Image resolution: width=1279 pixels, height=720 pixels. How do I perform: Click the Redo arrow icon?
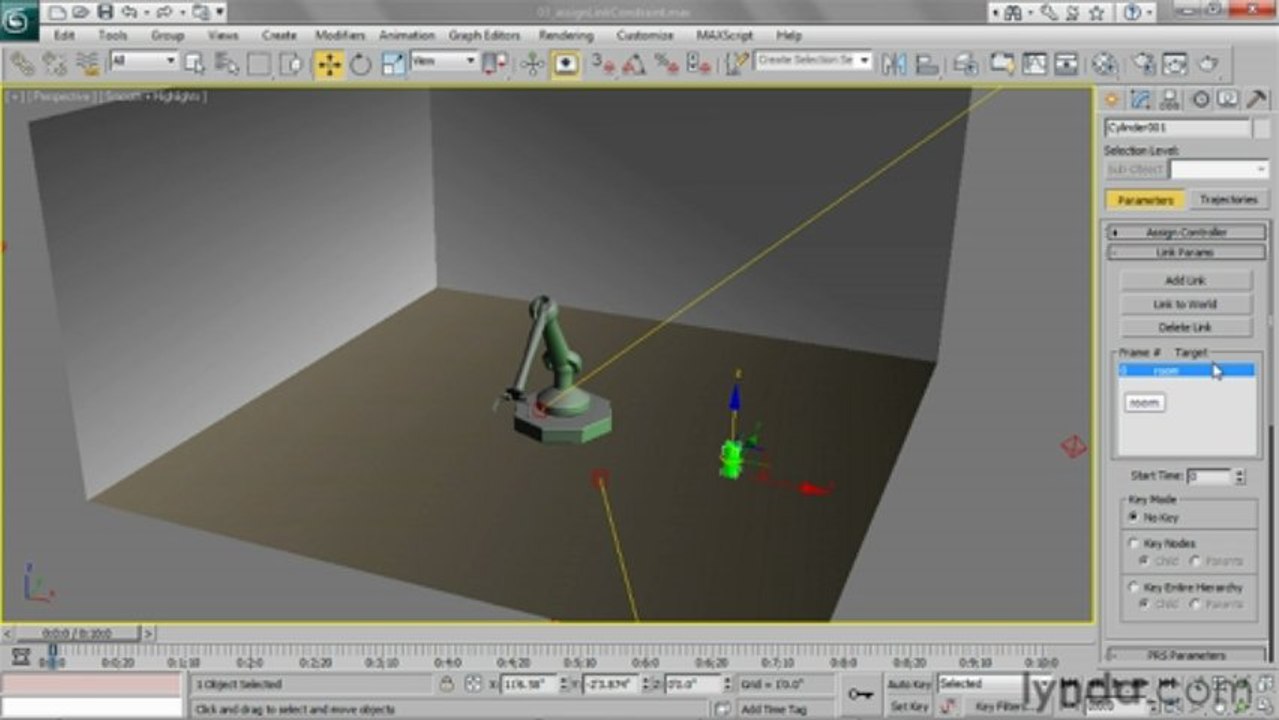coord(163,13)
